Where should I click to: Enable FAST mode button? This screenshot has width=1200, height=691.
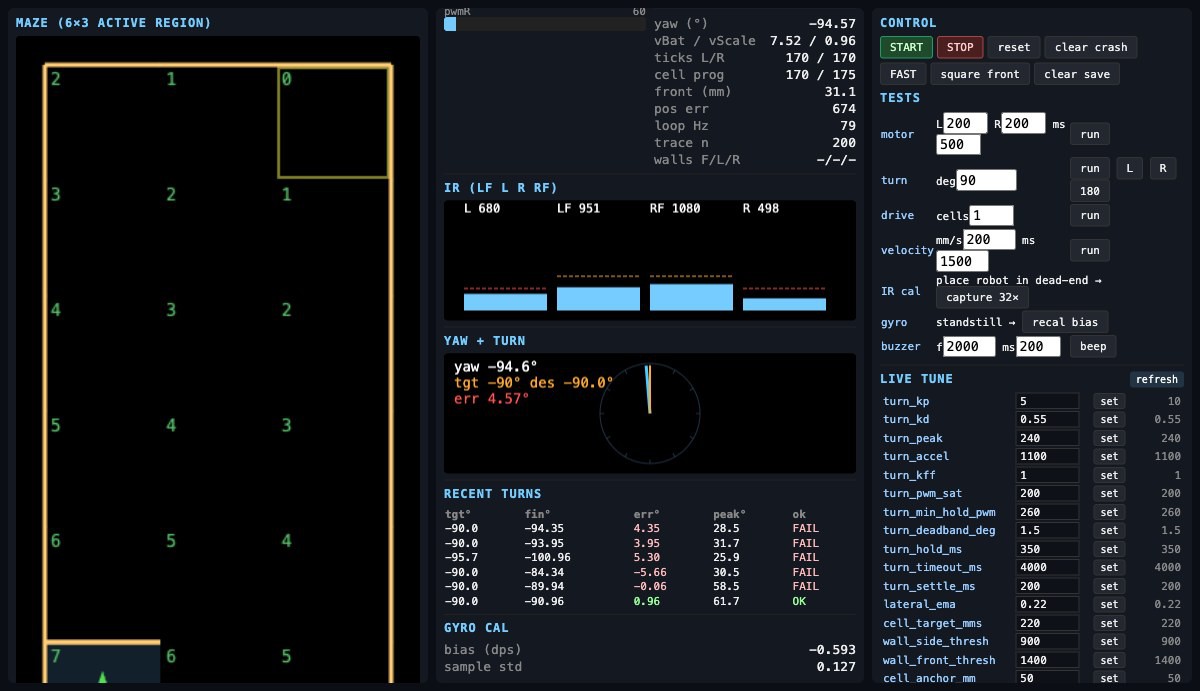pos(903,74)
